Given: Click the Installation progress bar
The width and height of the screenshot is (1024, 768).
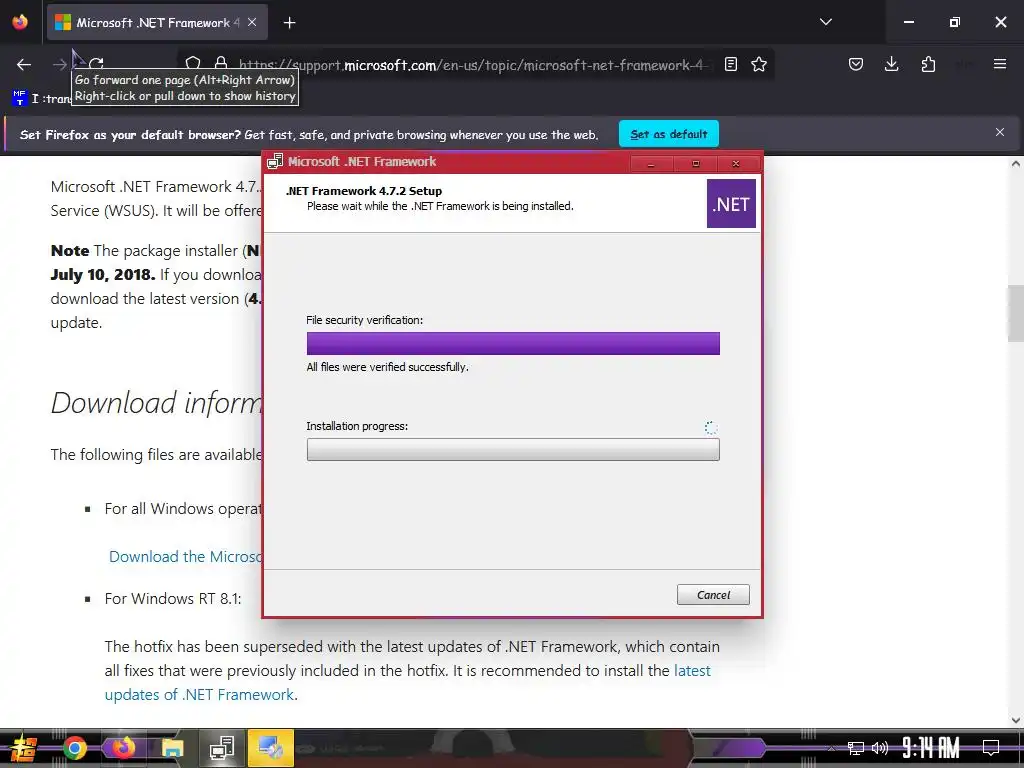Looking at the screenshot, I should pyautogui.click(x=513, y=450).
